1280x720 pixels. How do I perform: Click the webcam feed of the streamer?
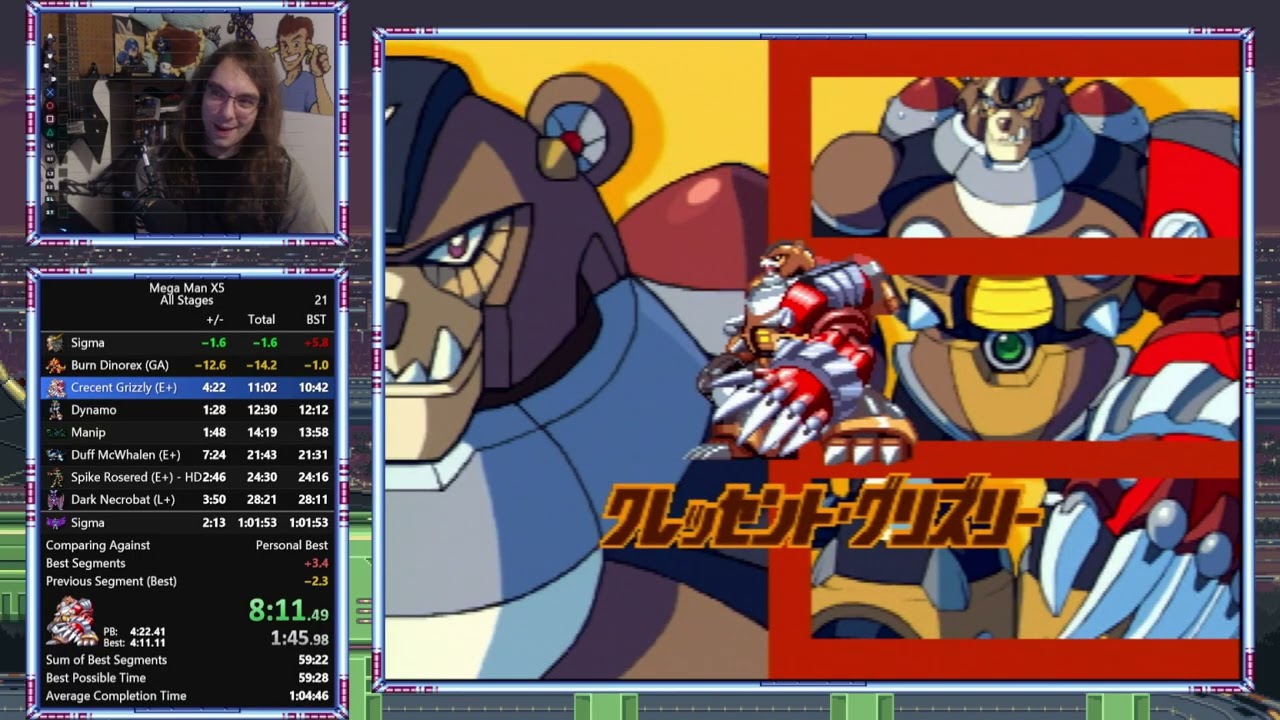(x=187, y=123)
